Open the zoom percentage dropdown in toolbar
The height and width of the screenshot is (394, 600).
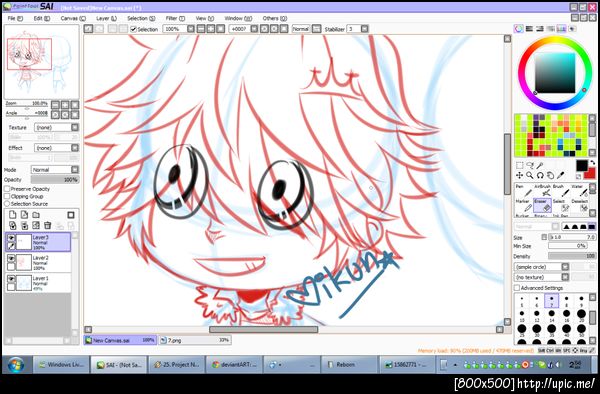pyautogui.click(x=191, y=29)
